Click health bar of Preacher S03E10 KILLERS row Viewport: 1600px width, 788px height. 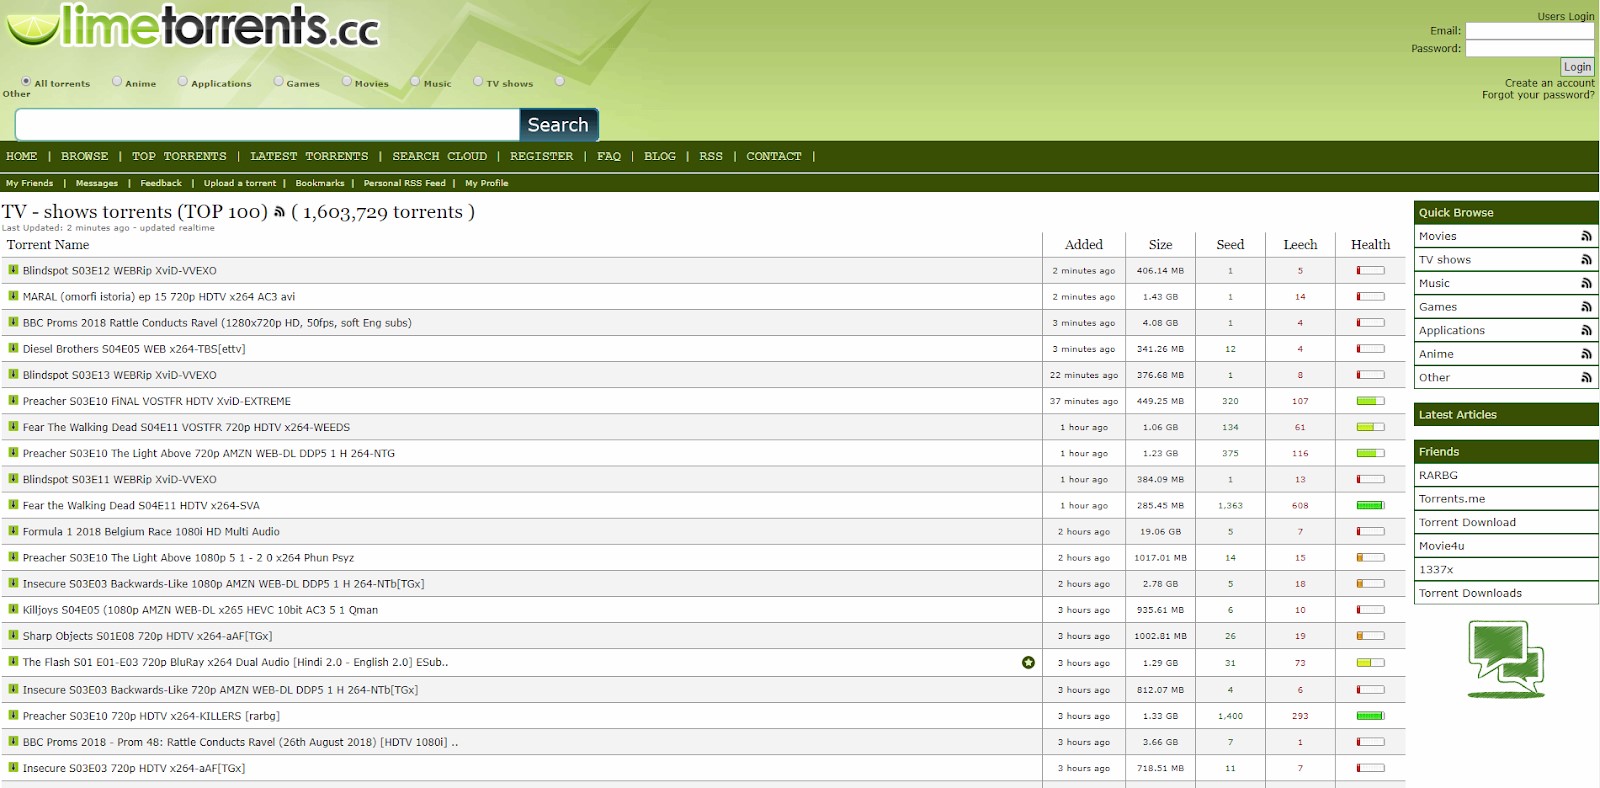pos(1370,715)
